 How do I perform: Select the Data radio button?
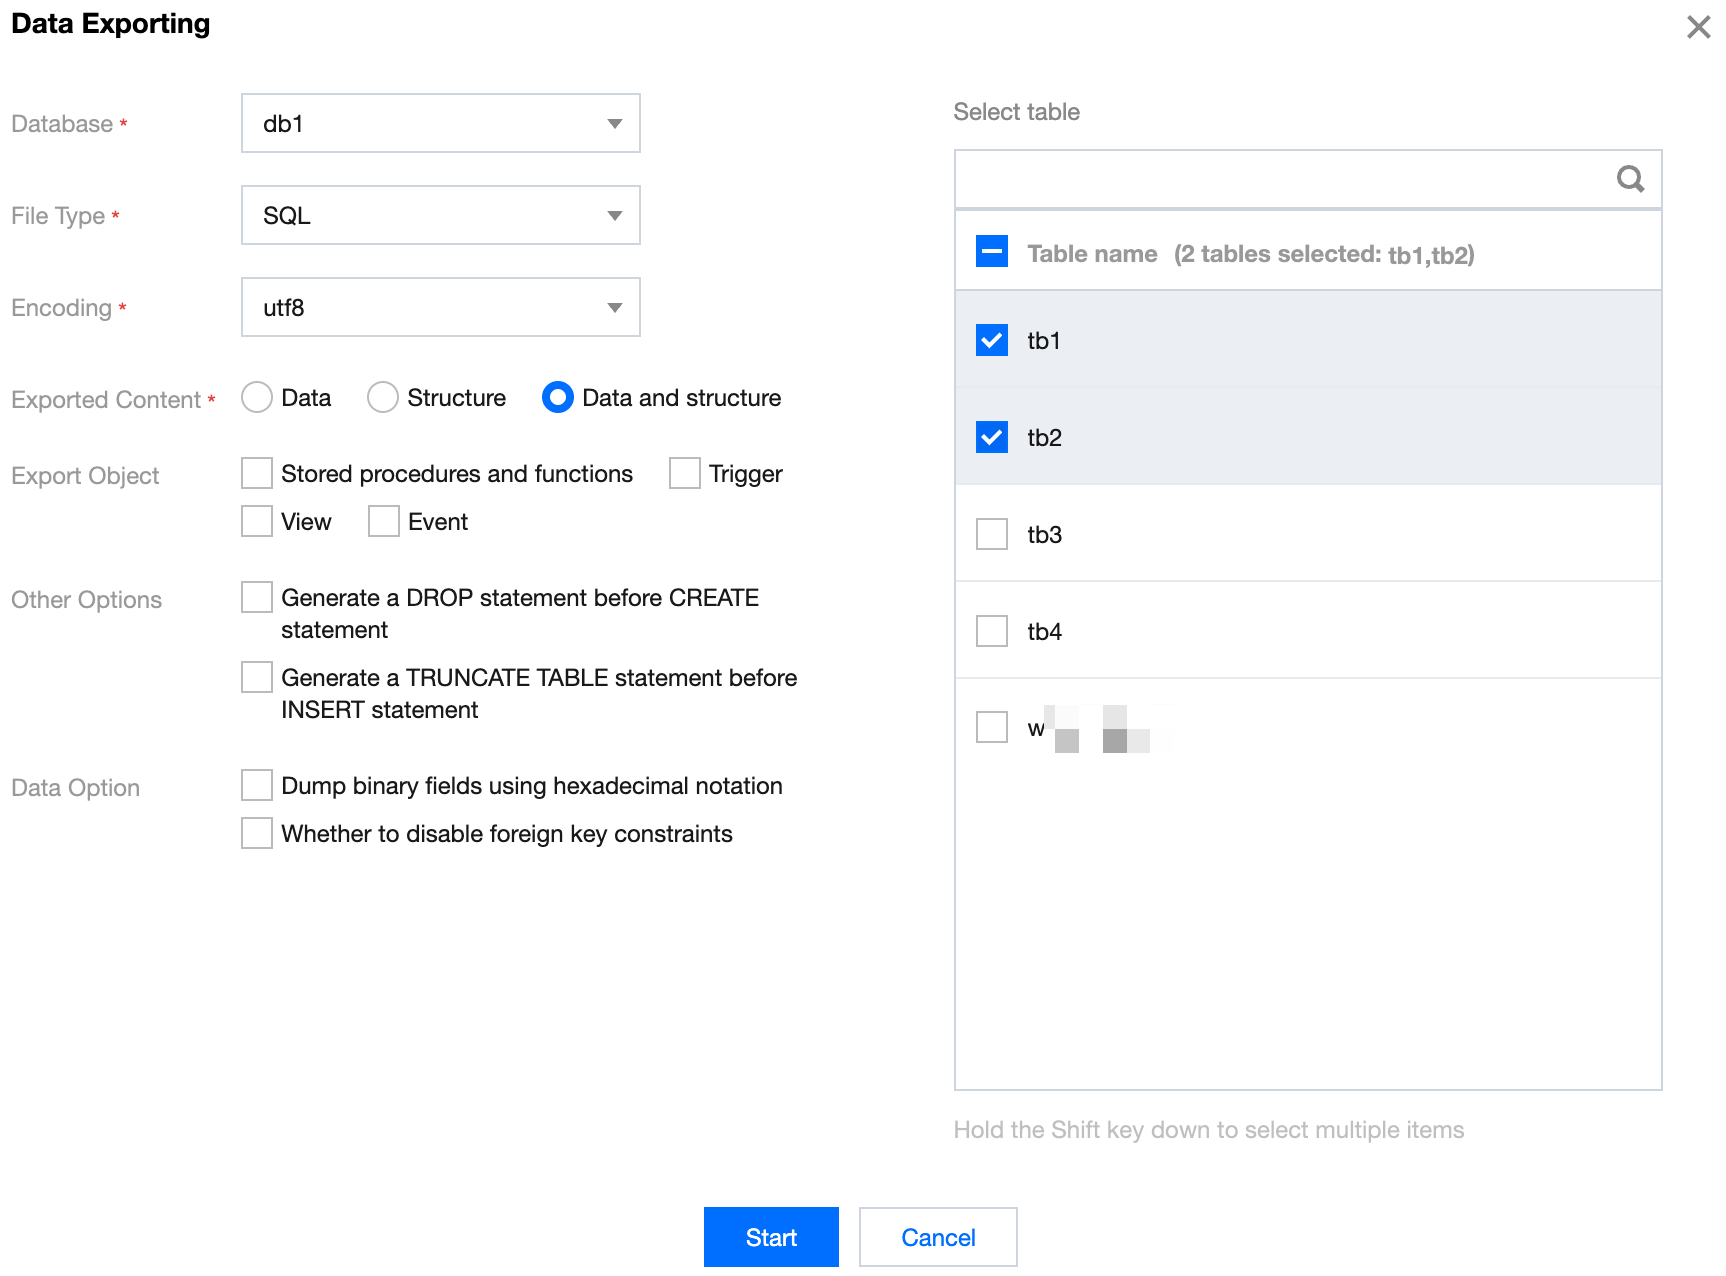point(257,397)
